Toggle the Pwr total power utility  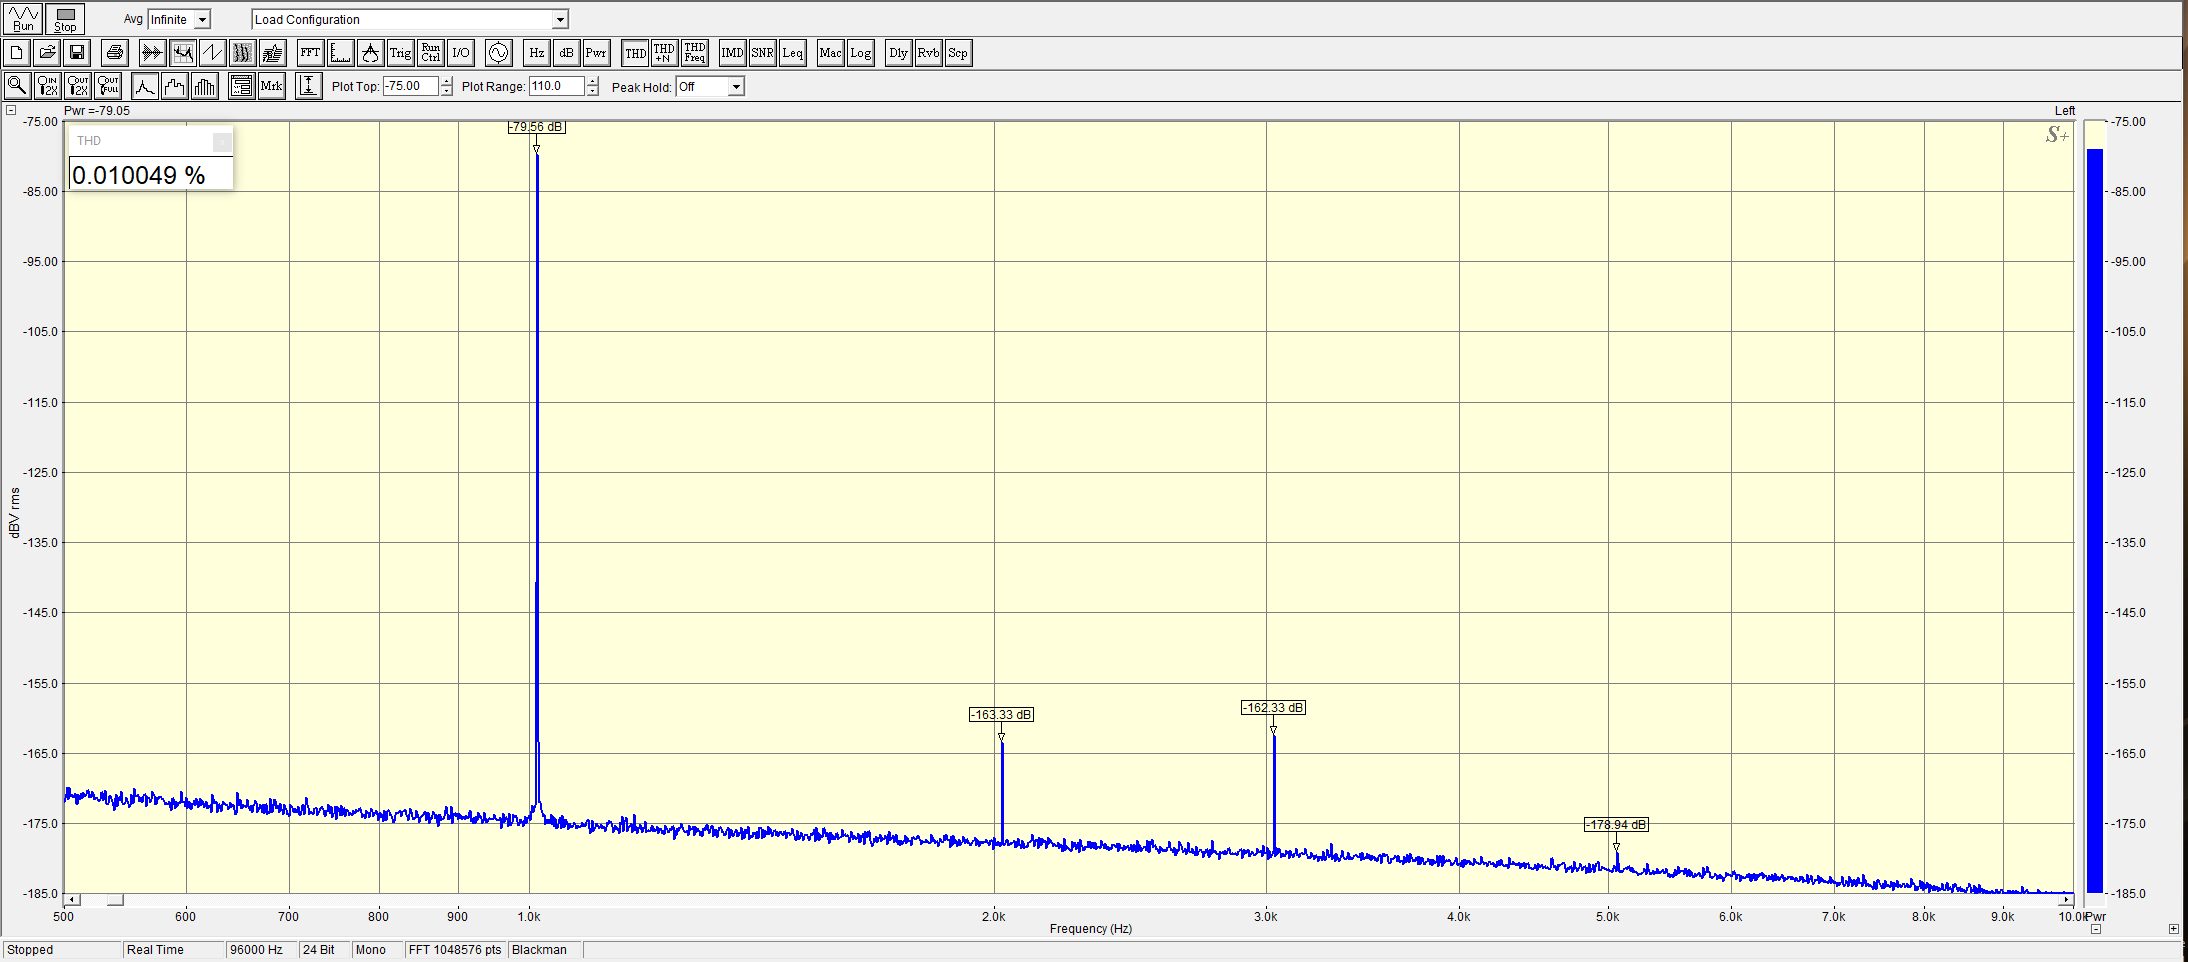pos(597,53)
